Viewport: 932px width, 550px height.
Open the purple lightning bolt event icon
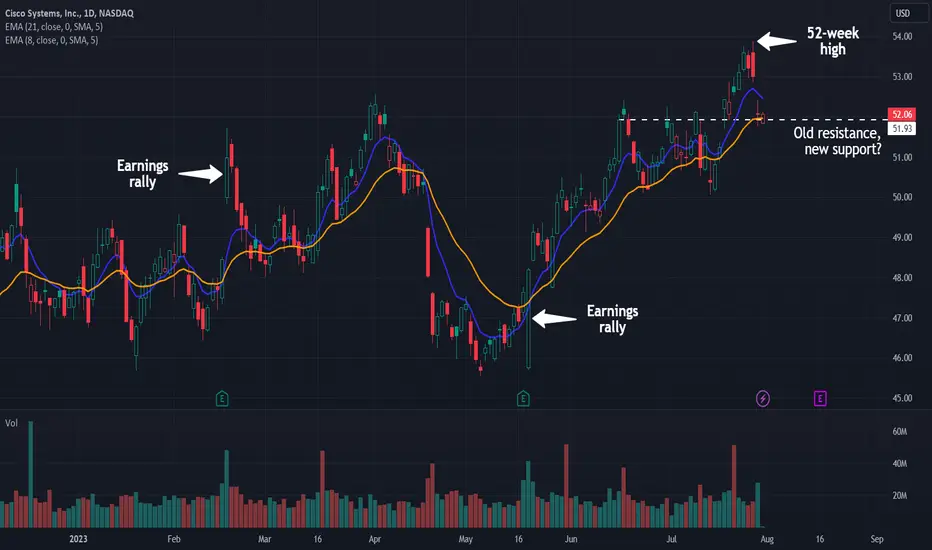[763, 398]
